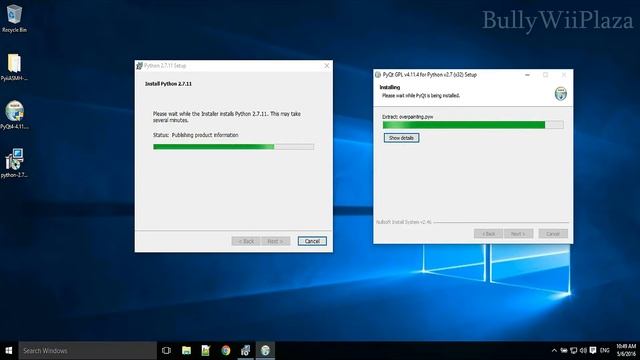Open the green notepad app in taskbar
640x360 pixels.
tap(206, 351)
